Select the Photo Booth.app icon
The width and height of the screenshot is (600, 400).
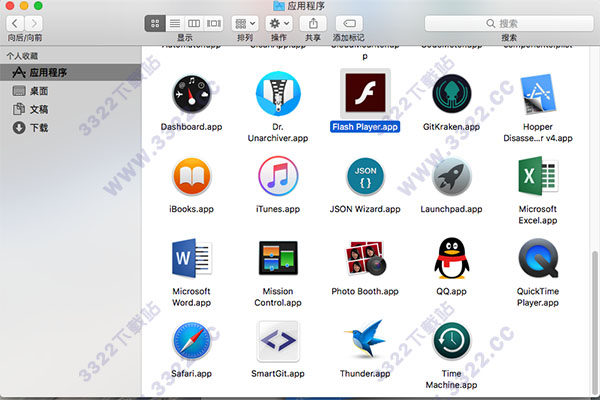click(365, 258)
